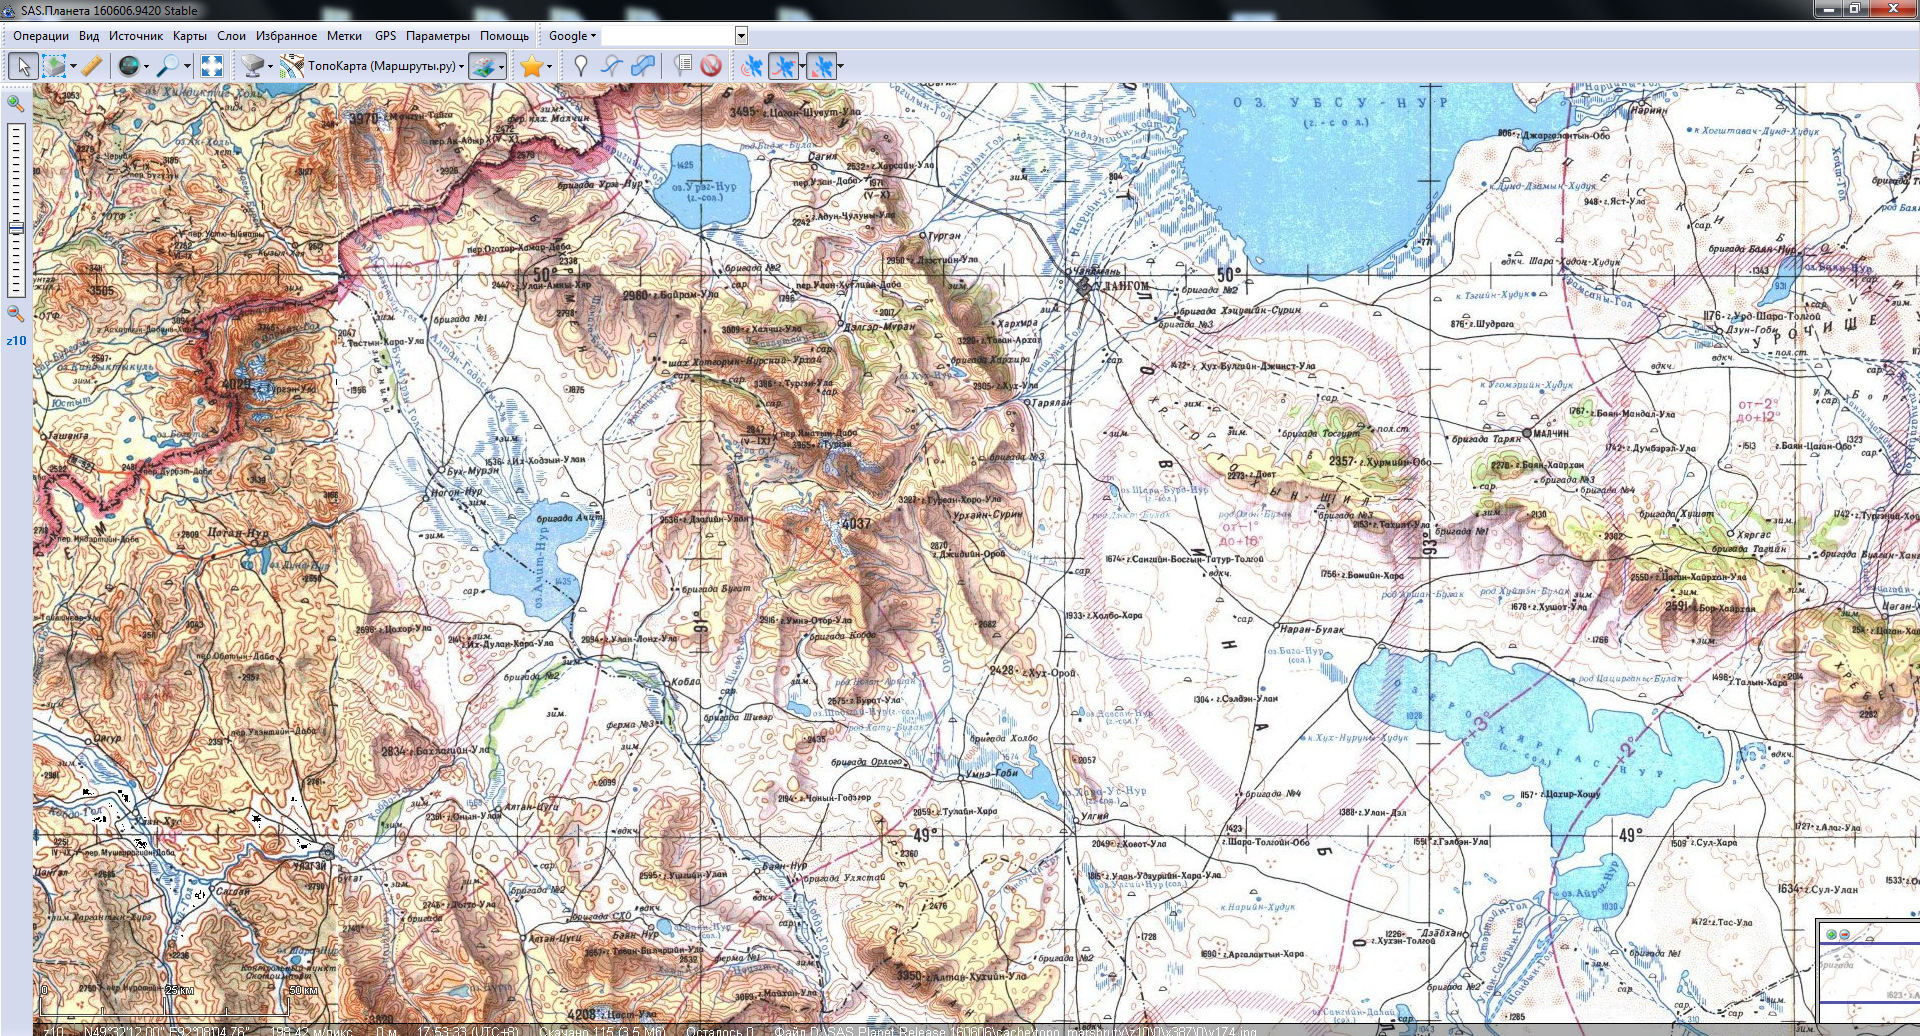
Task: Open the placemark manager list
Action: tap(682, 66)
